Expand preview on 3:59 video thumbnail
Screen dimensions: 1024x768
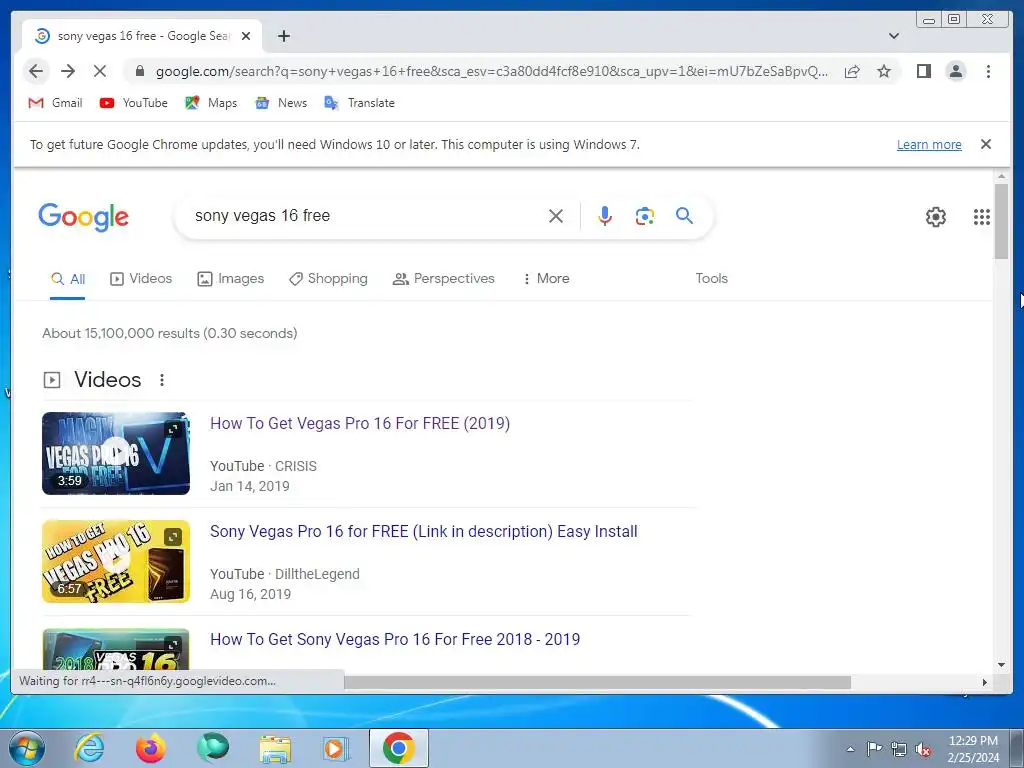173,429
